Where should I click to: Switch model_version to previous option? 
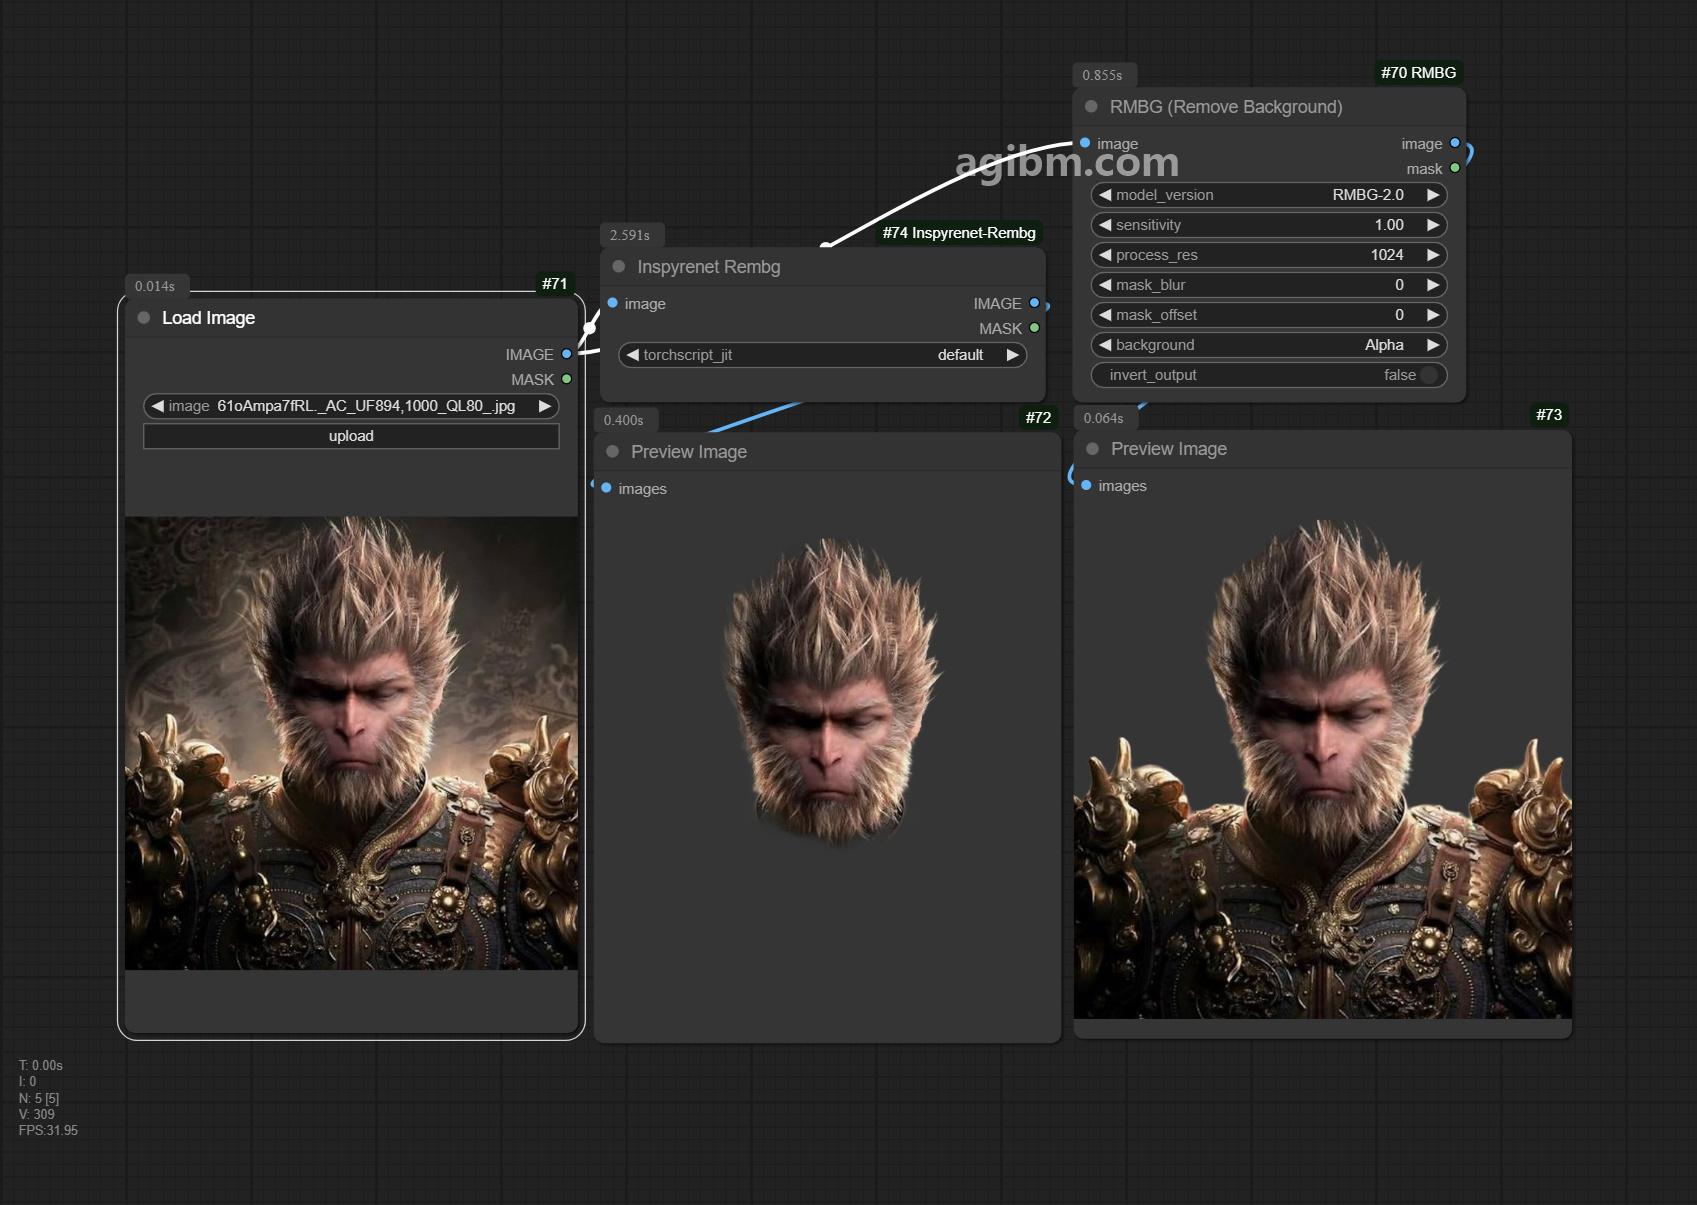(x=1105, y=195)
